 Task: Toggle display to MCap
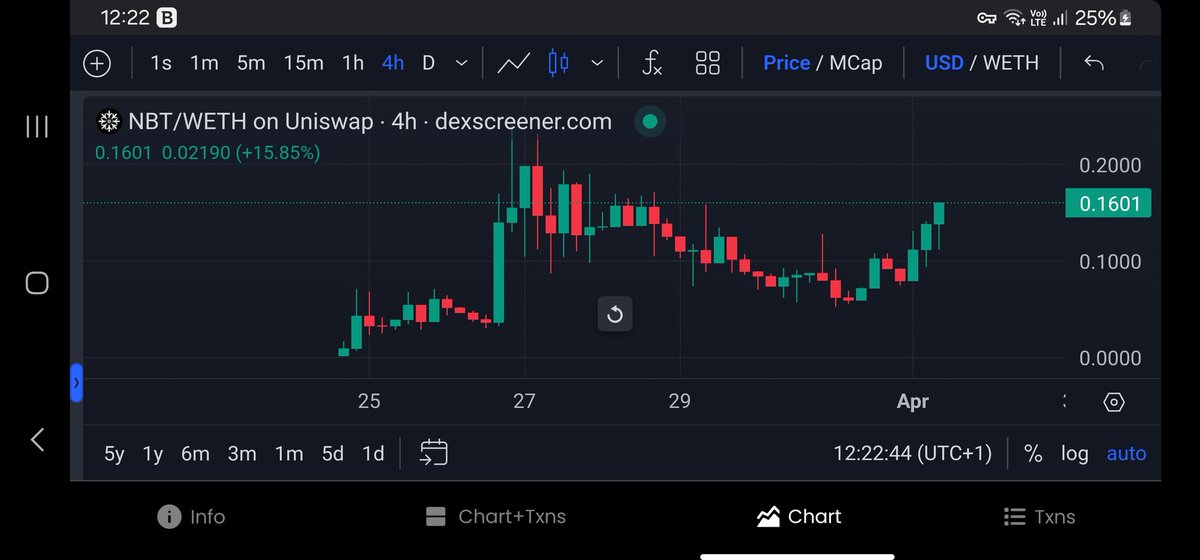point(855,63)
